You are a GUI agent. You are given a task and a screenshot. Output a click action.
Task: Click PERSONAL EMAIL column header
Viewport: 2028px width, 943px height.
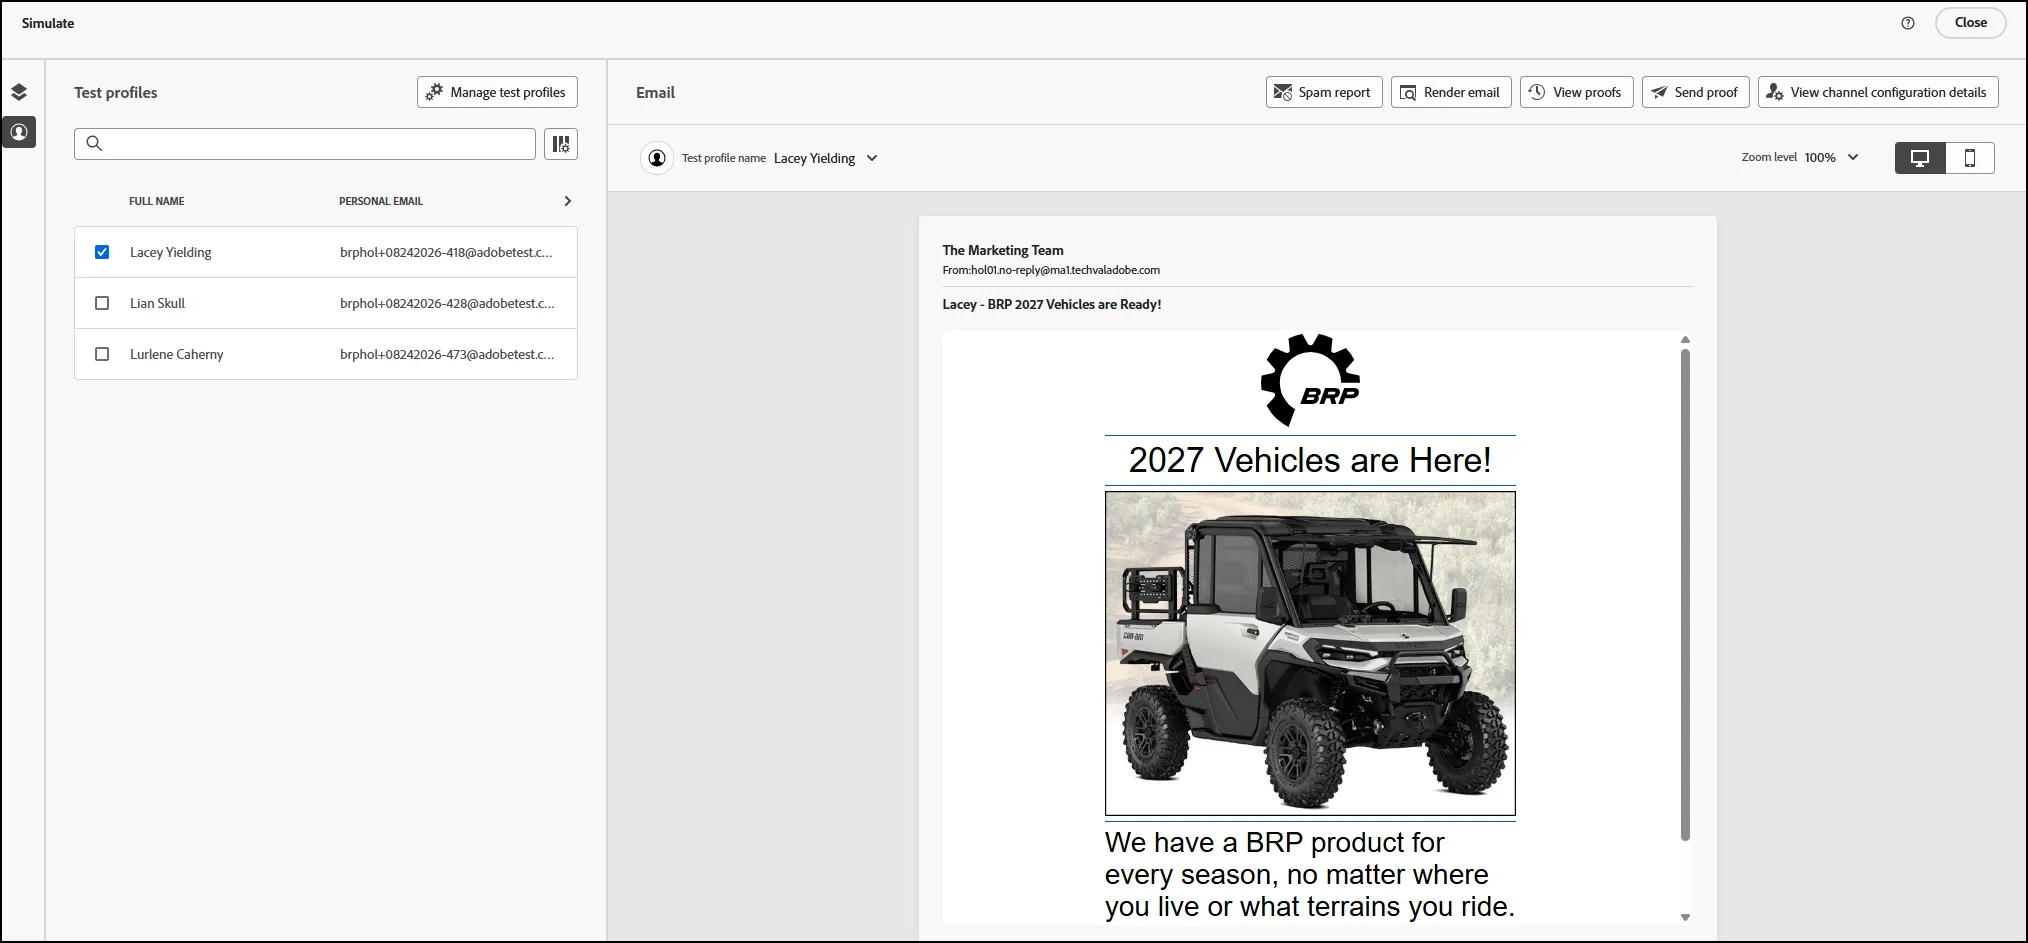[x=381, y=201]
